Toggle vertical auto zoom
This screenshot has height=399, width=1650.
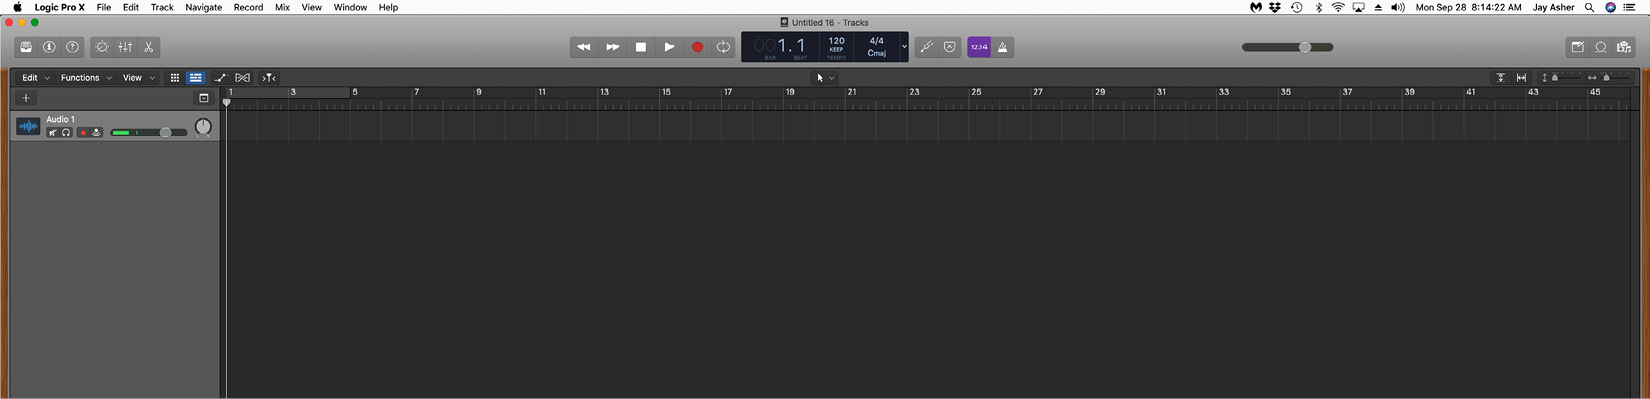1500,78
